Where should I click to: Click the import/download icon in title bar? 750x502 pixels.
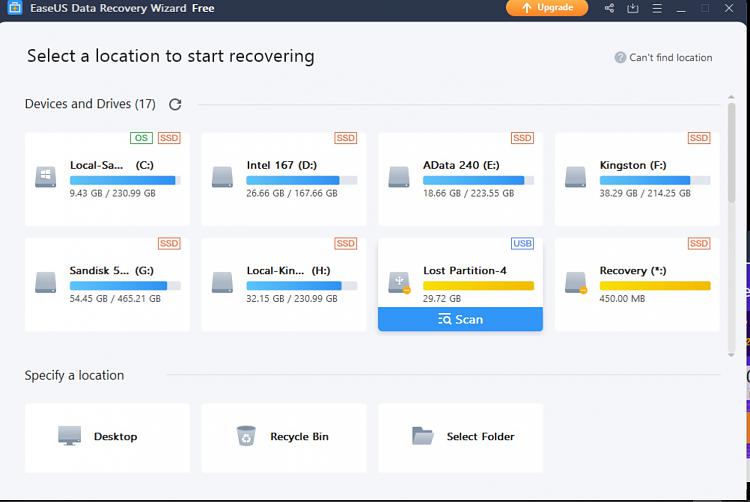coord(633,8)
